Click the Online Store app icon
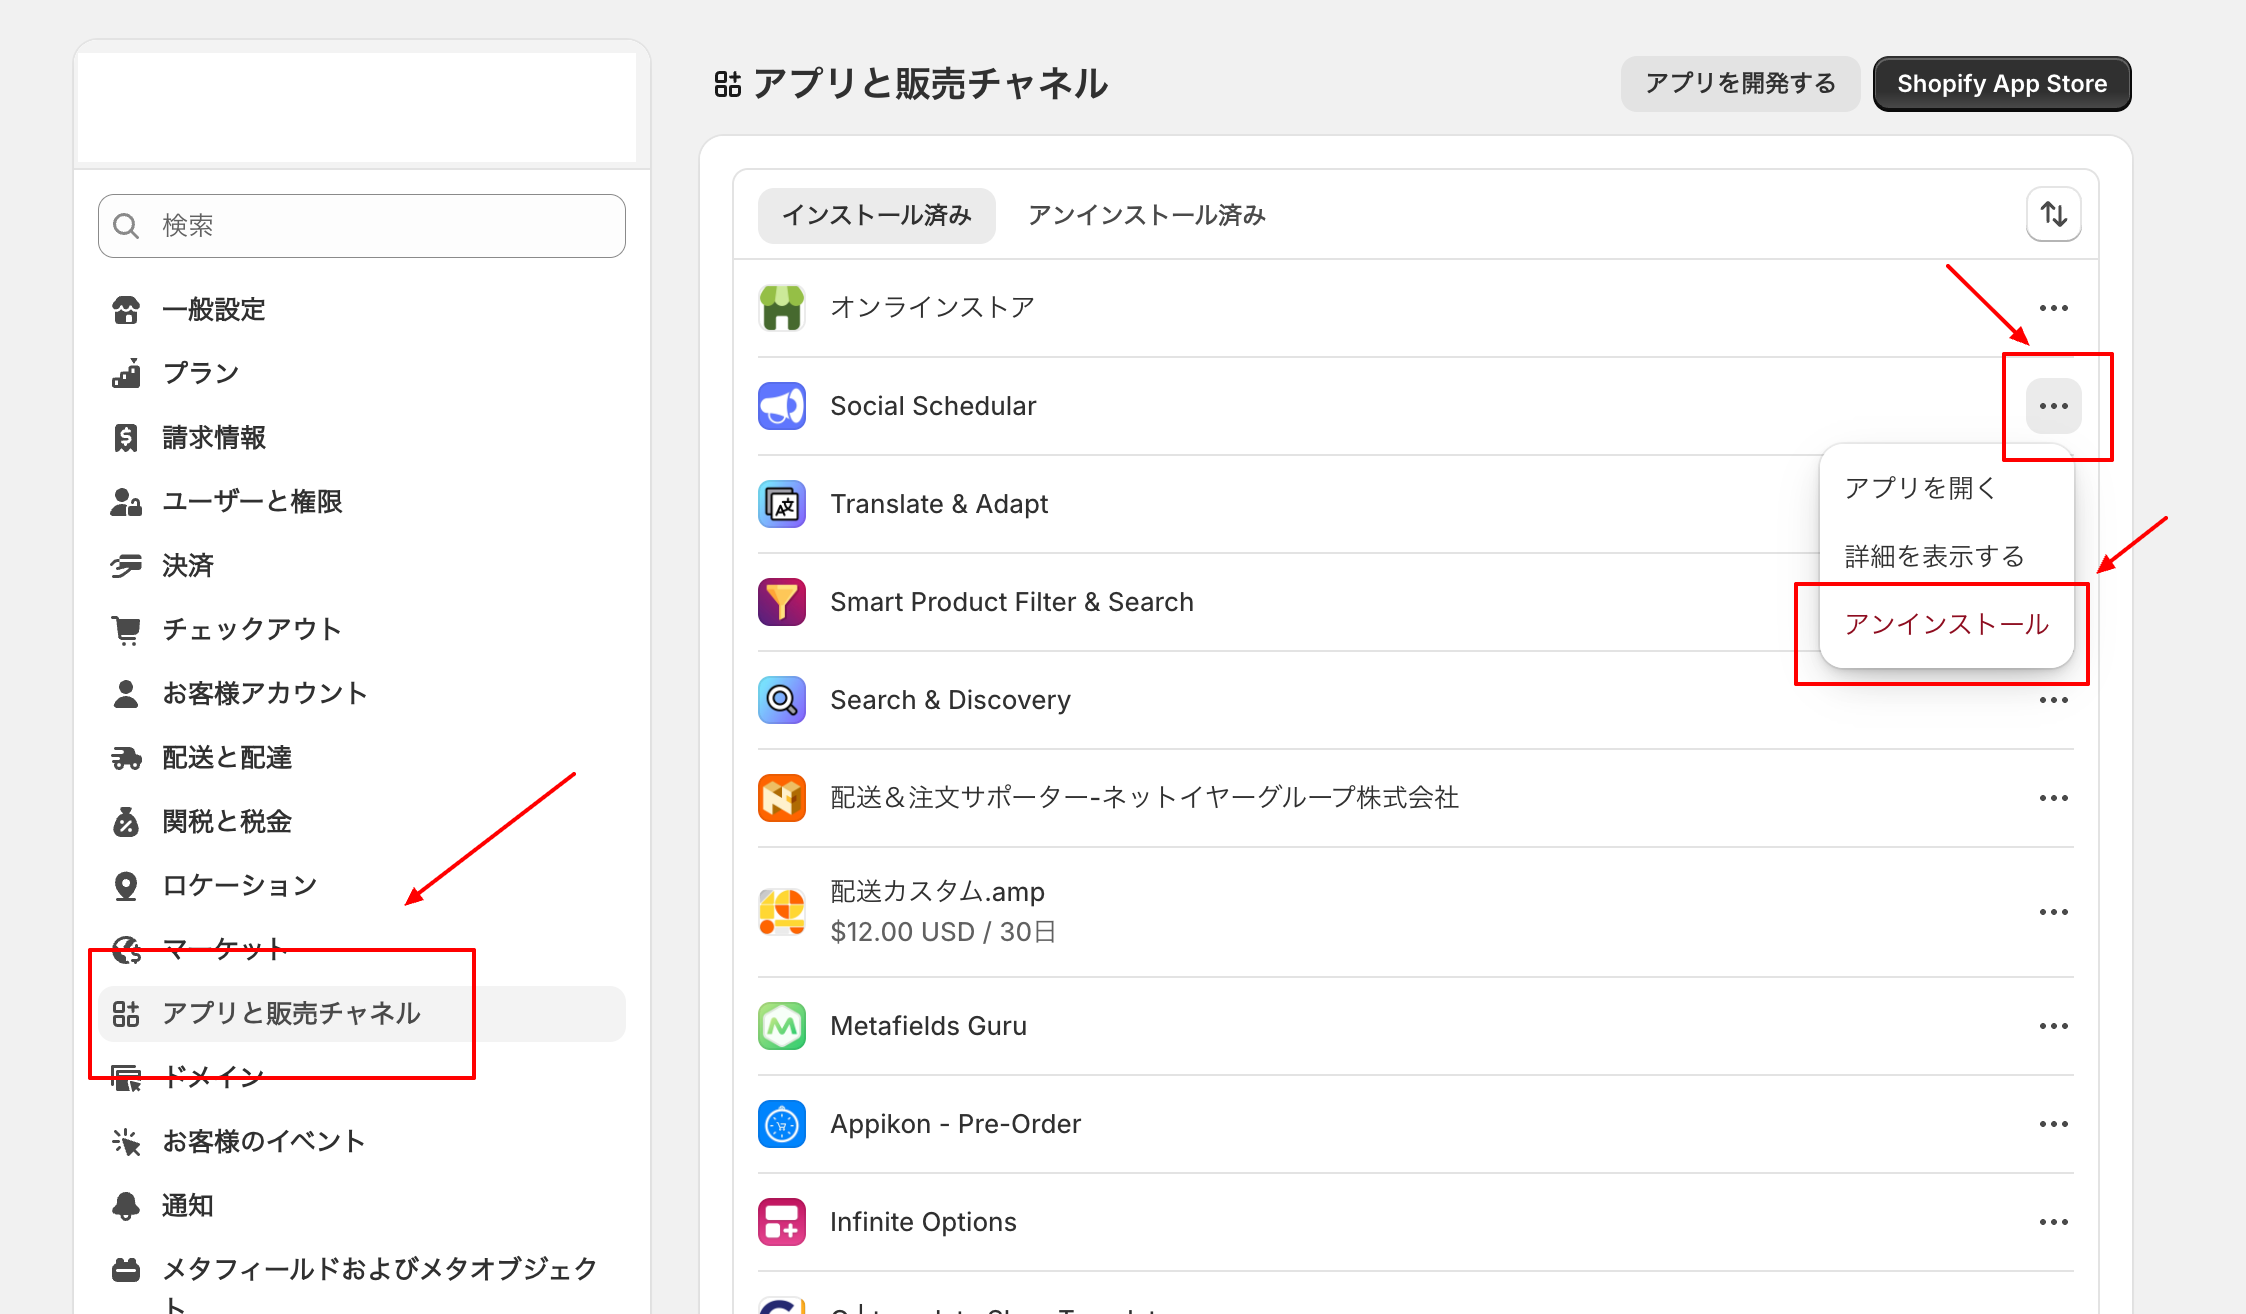2246x1314 pixels. click(x=782, y=308)
